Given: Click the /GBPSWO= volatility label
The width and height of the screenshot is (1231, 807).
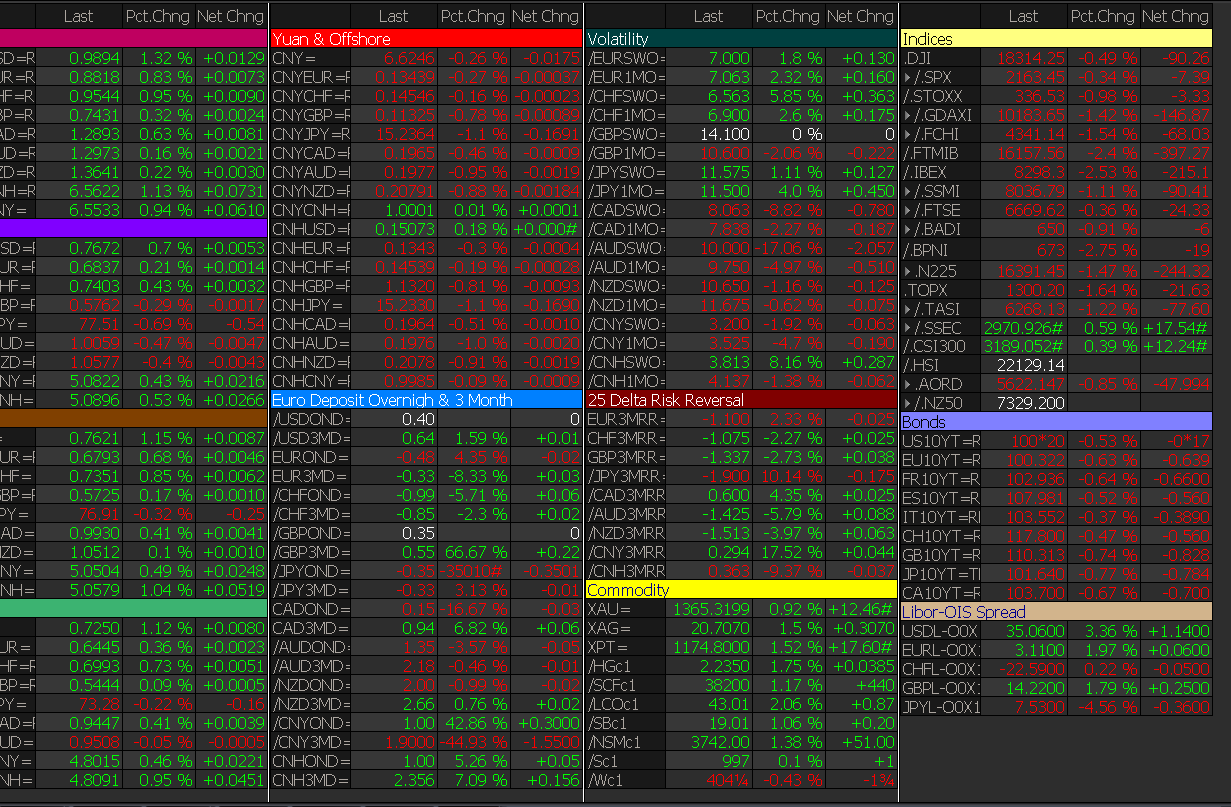Looking at the screenshot, I should [625, 134].
